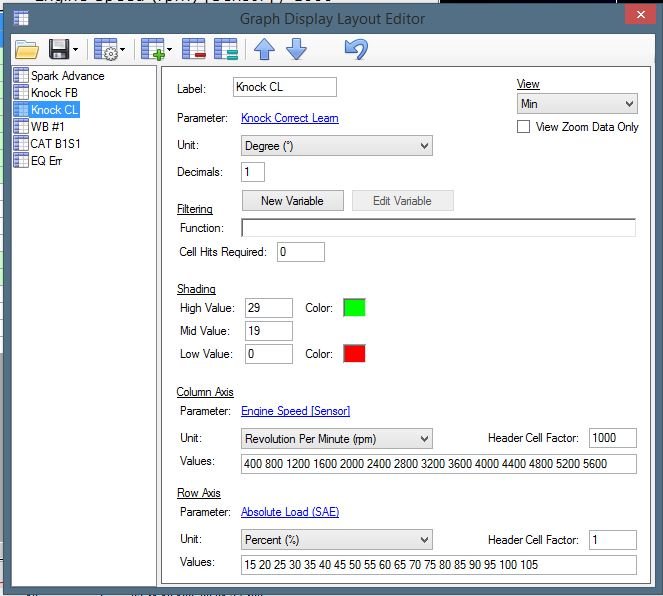Expand add-table dropdown arrow
Image resolution: width=663 pixels, height=596 pixels.
(x=170, y=49)
